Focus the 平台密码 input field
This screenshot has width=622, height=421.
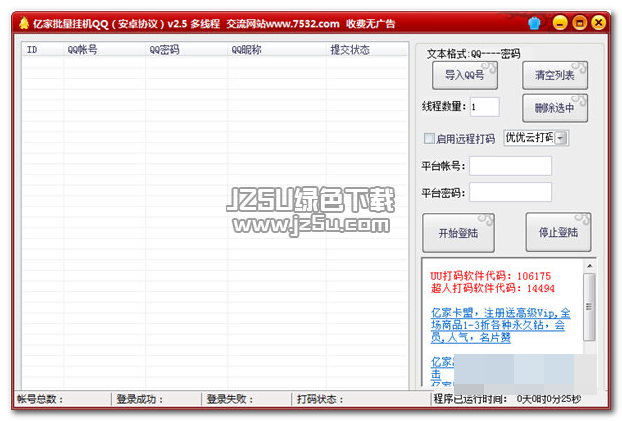(510, 192)
